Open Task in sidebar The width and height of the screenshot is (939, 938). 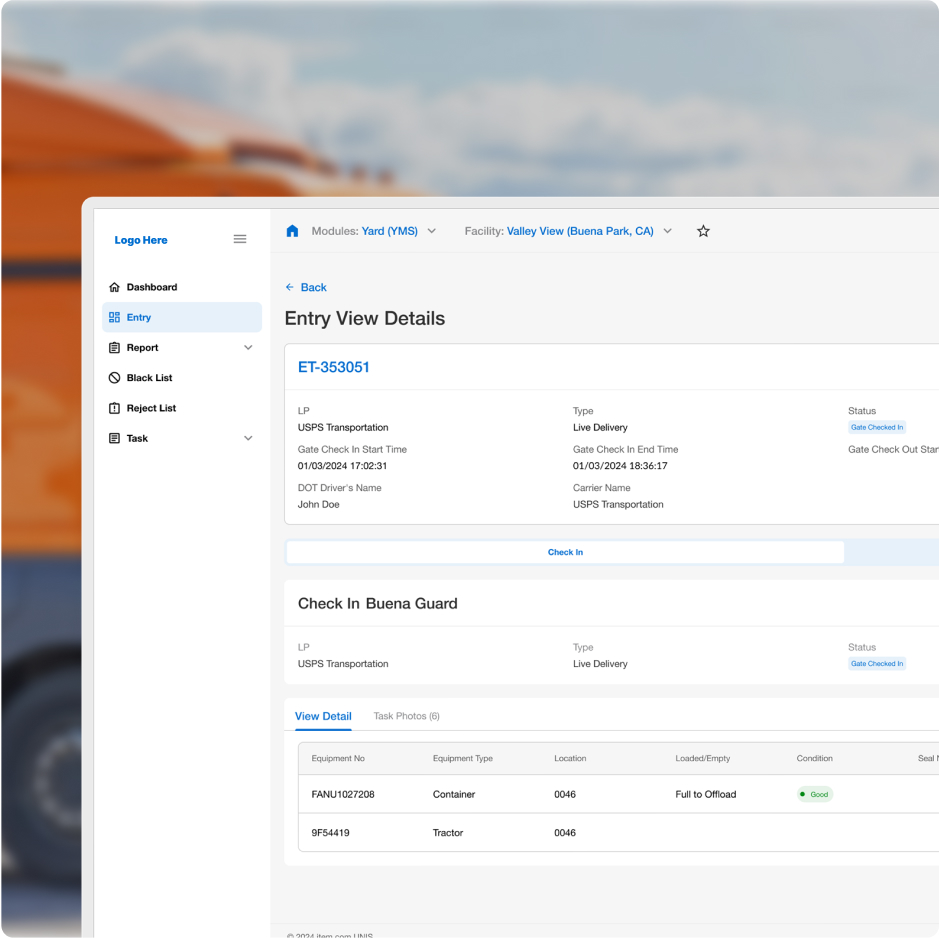[x=182, y=438]
